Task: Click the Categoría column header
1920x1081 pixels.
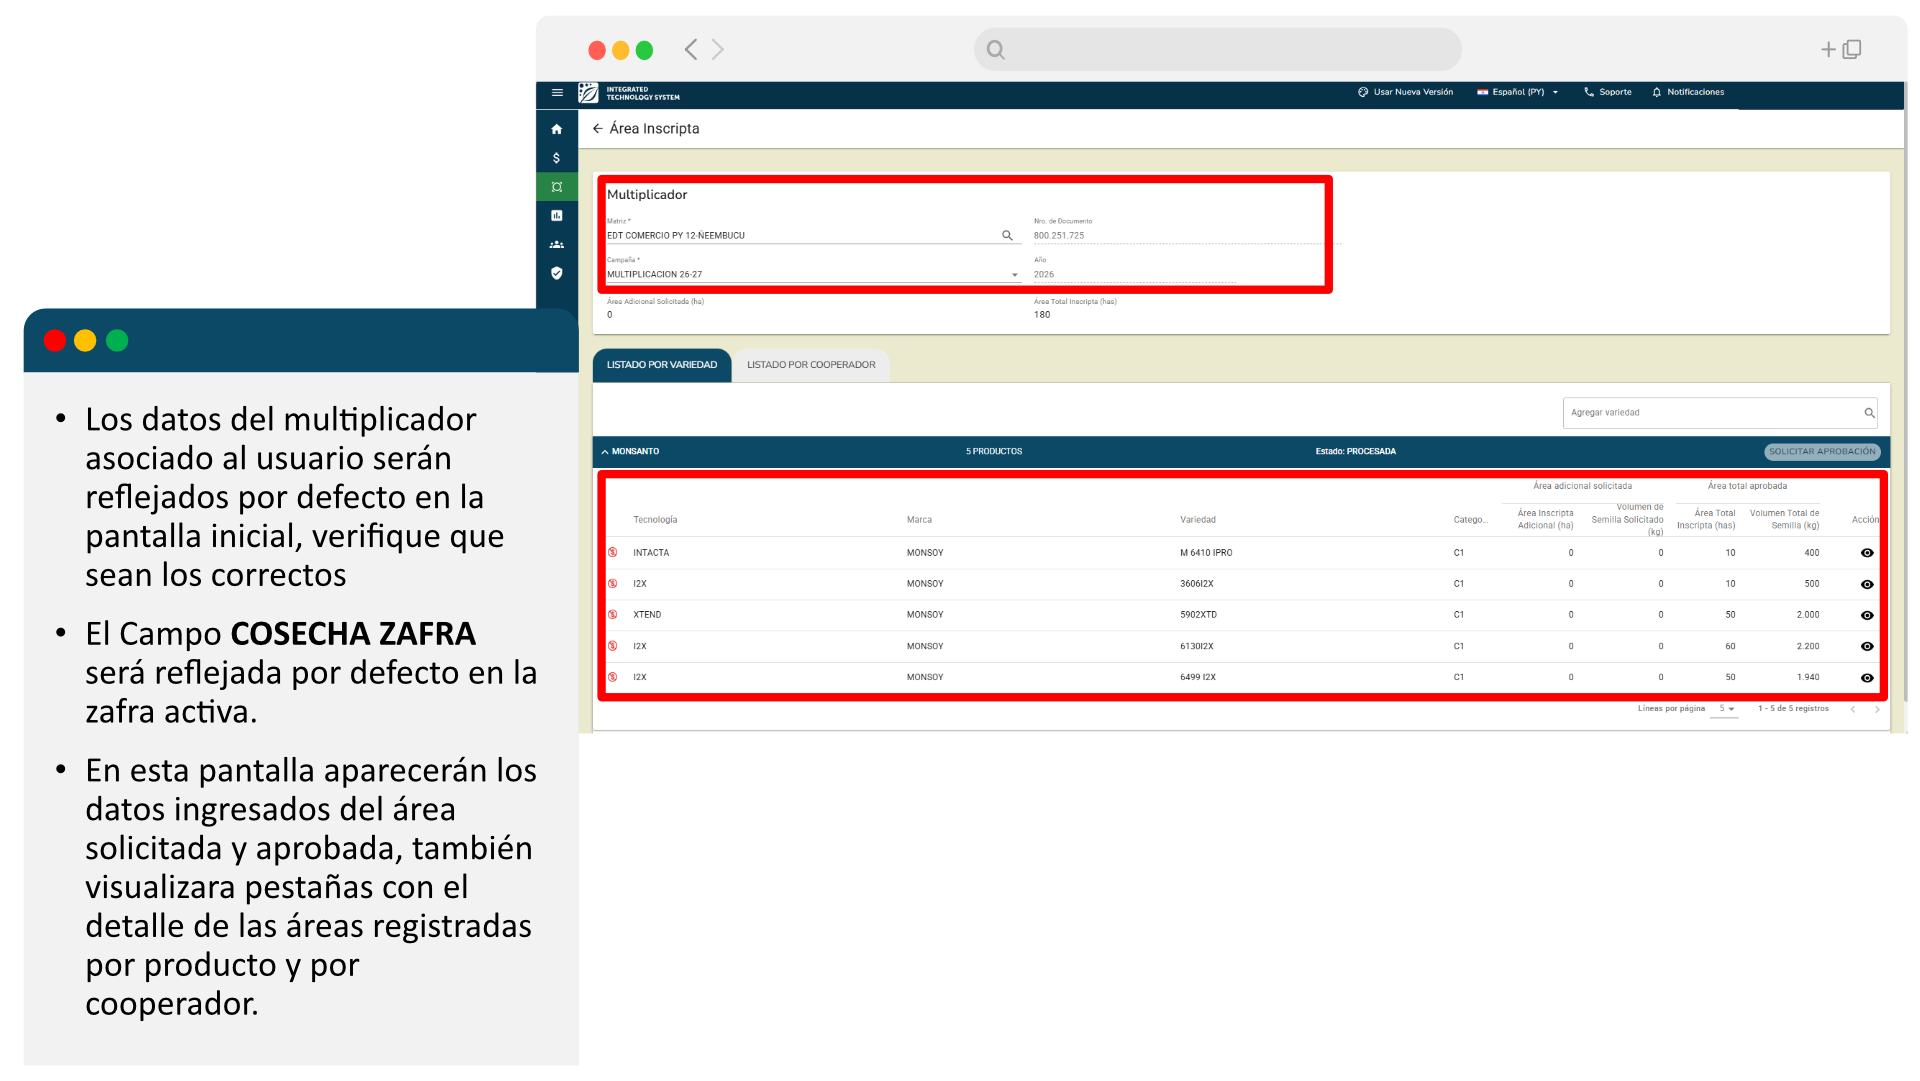Action: (1470, 520)
